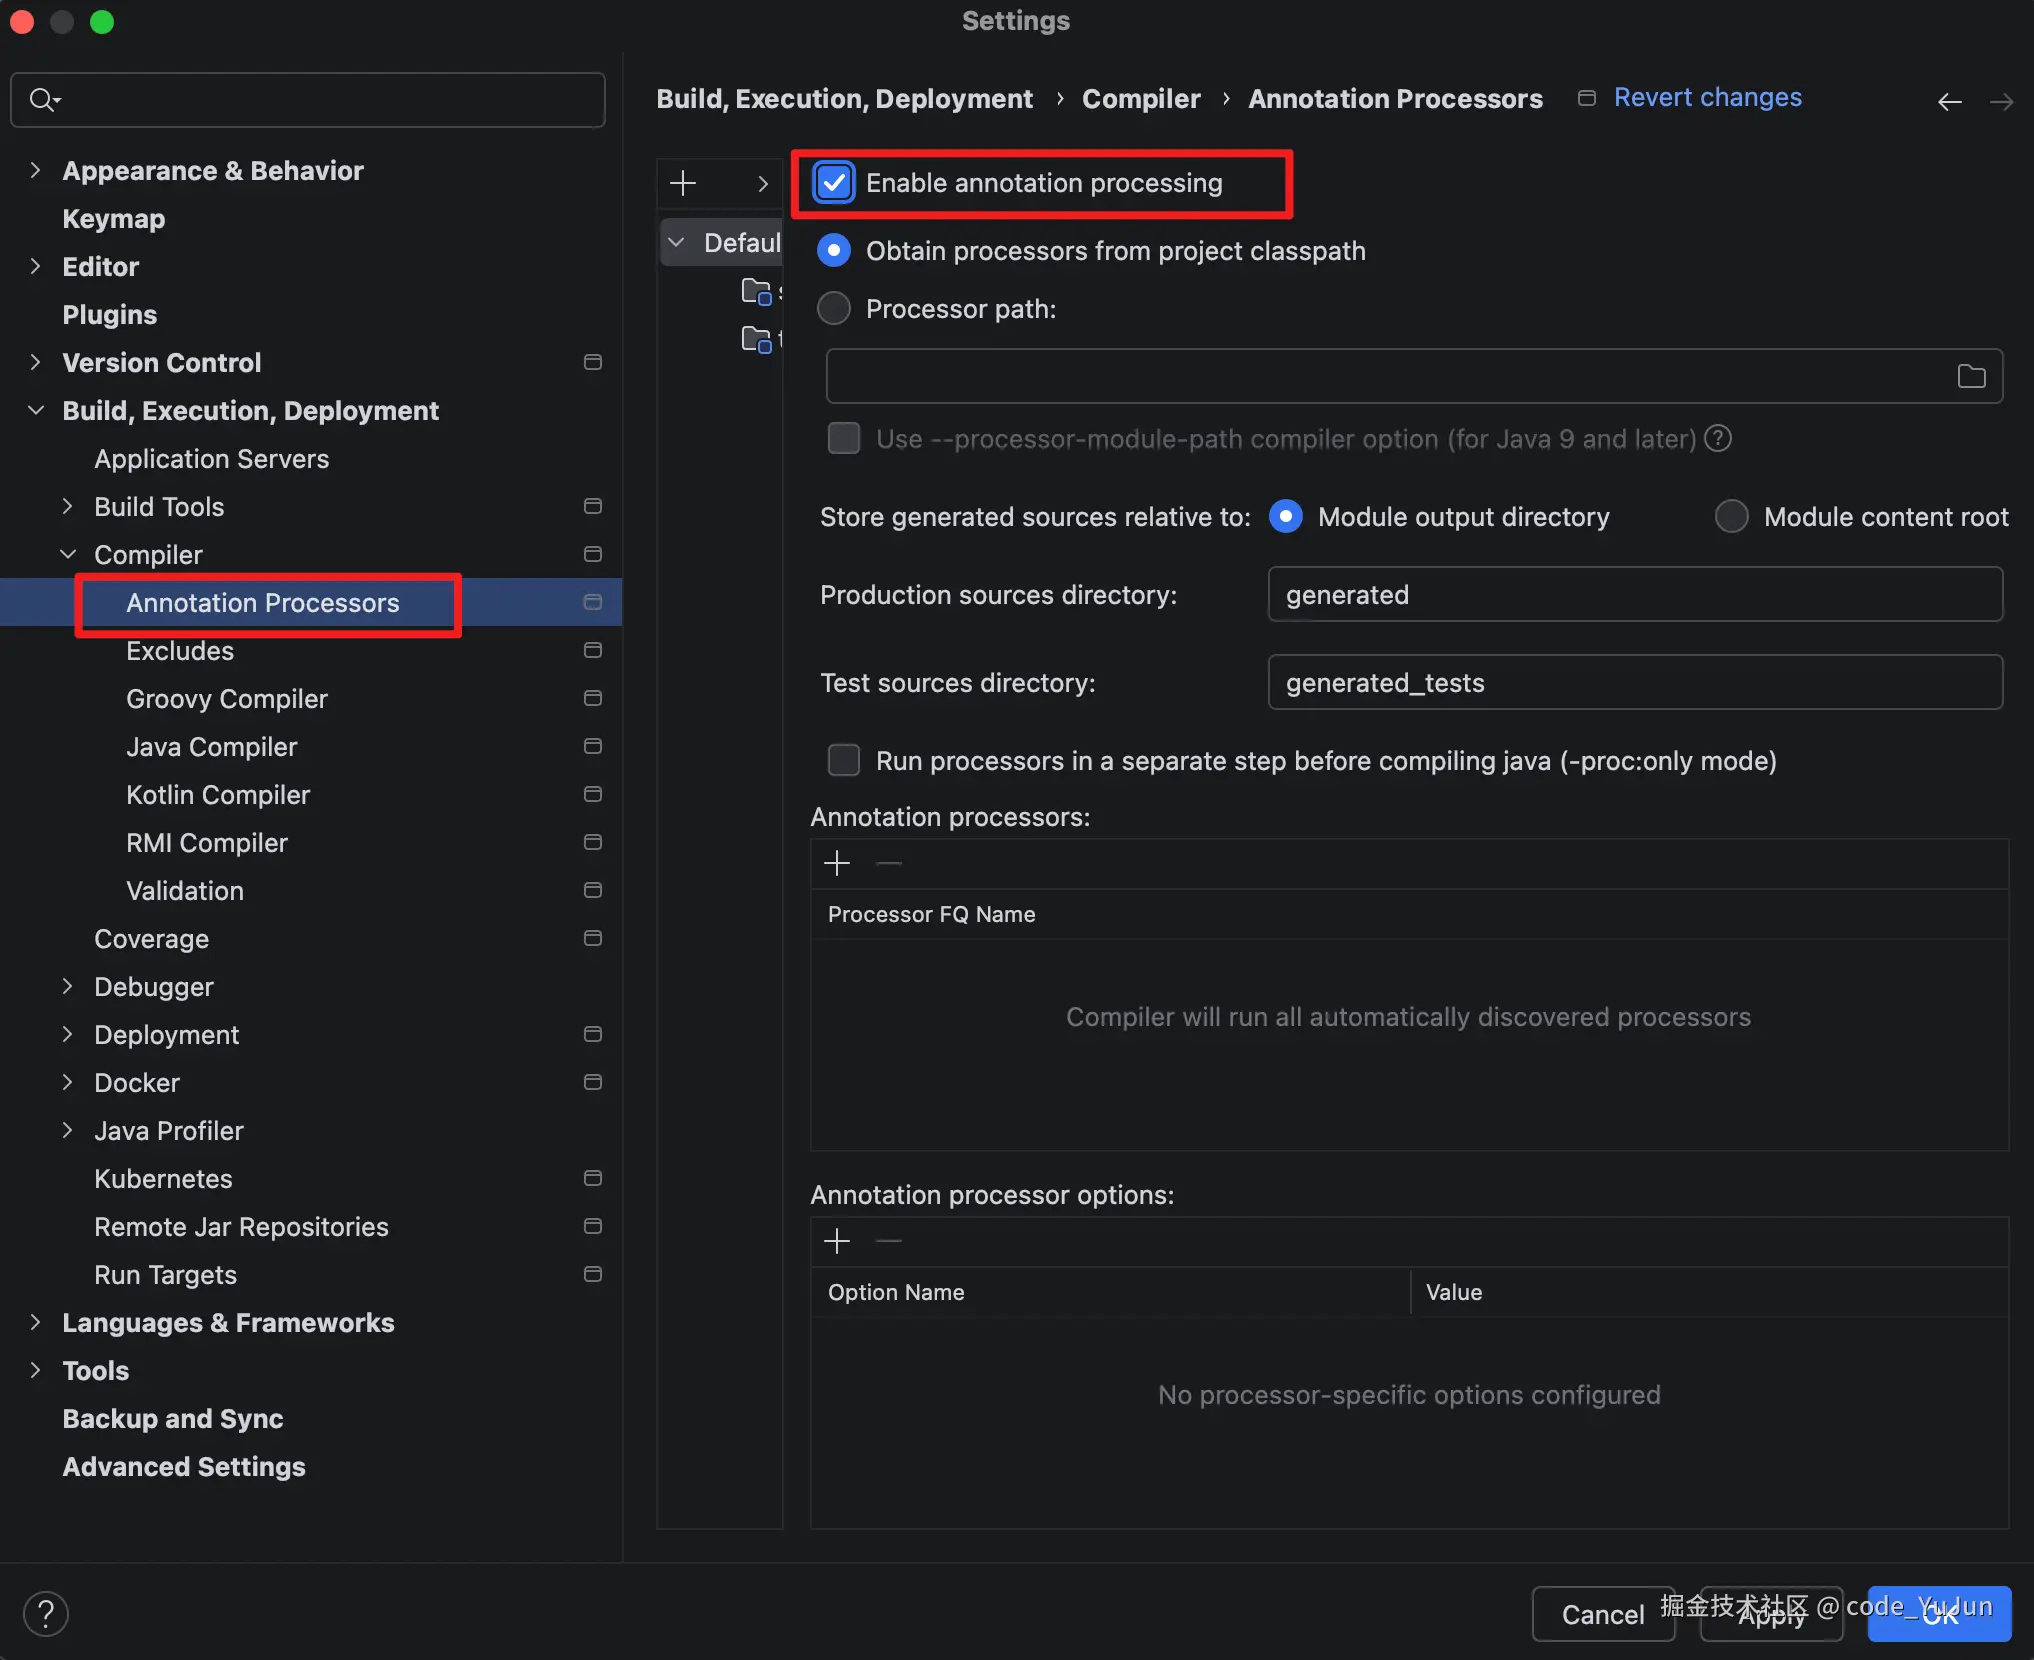2034x1660 pixels.
Task: Uncheck Enable annotation processing checkbox
Action: 833,183
